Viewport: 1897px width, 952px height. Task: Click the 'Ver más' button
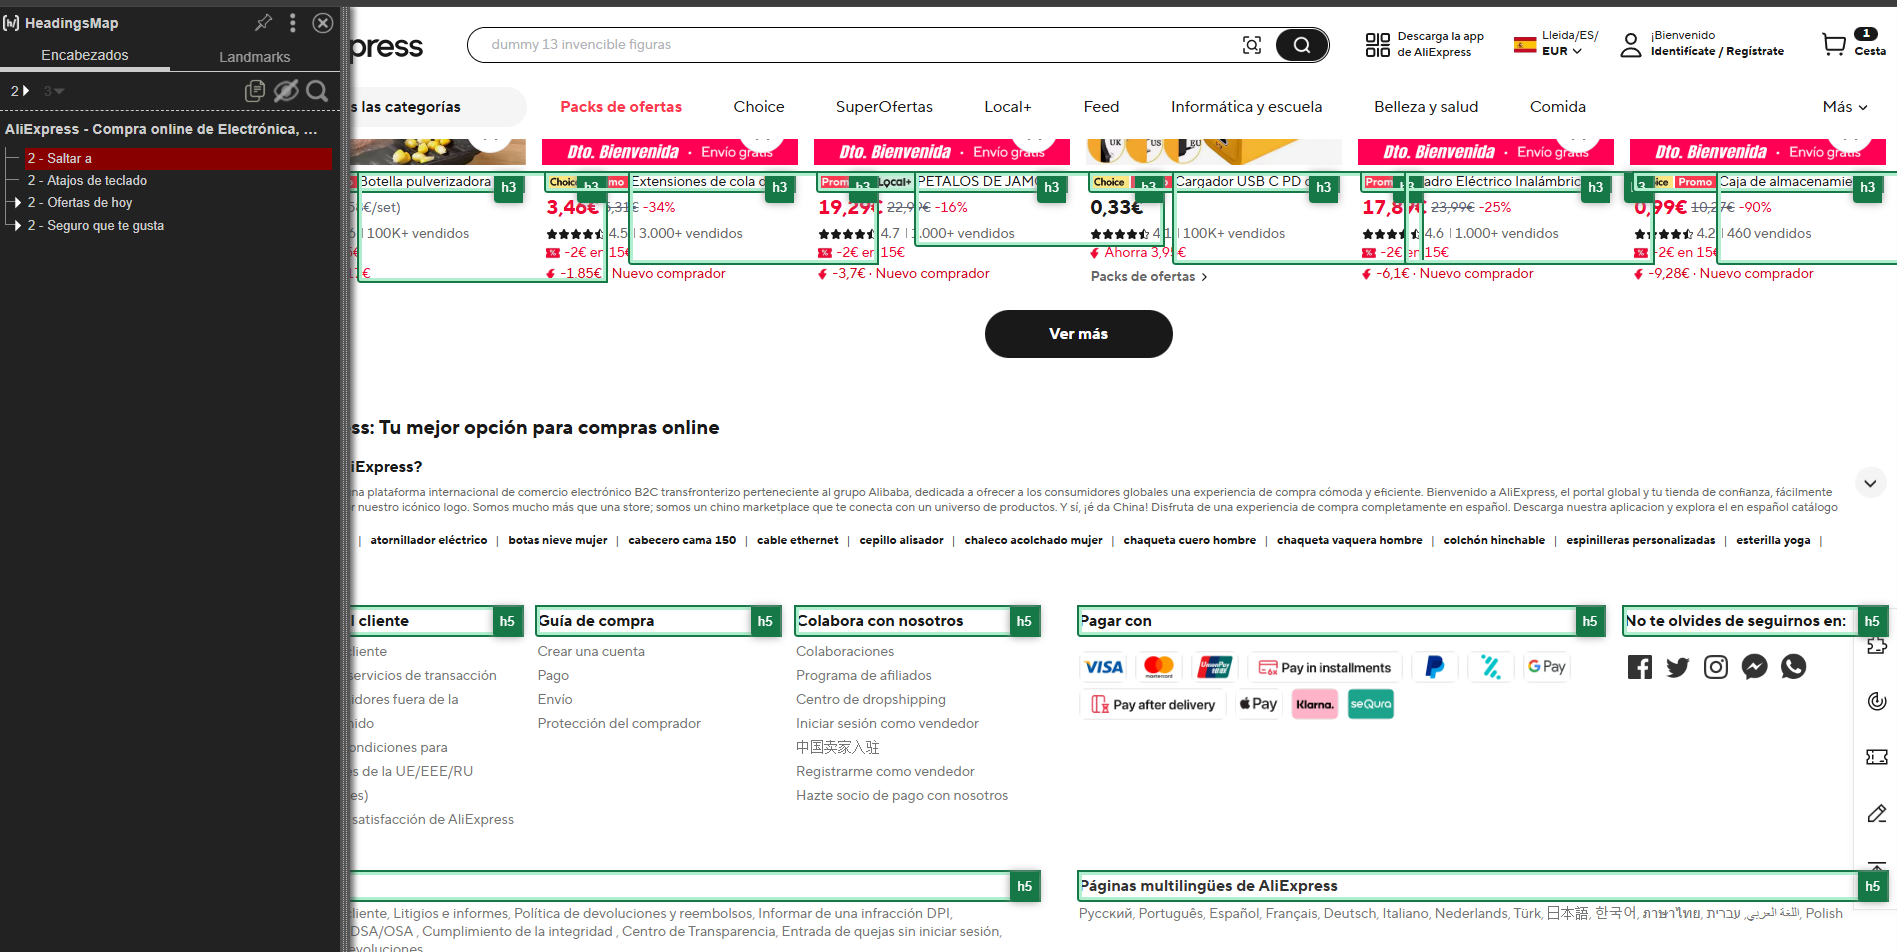[1078, 334]
